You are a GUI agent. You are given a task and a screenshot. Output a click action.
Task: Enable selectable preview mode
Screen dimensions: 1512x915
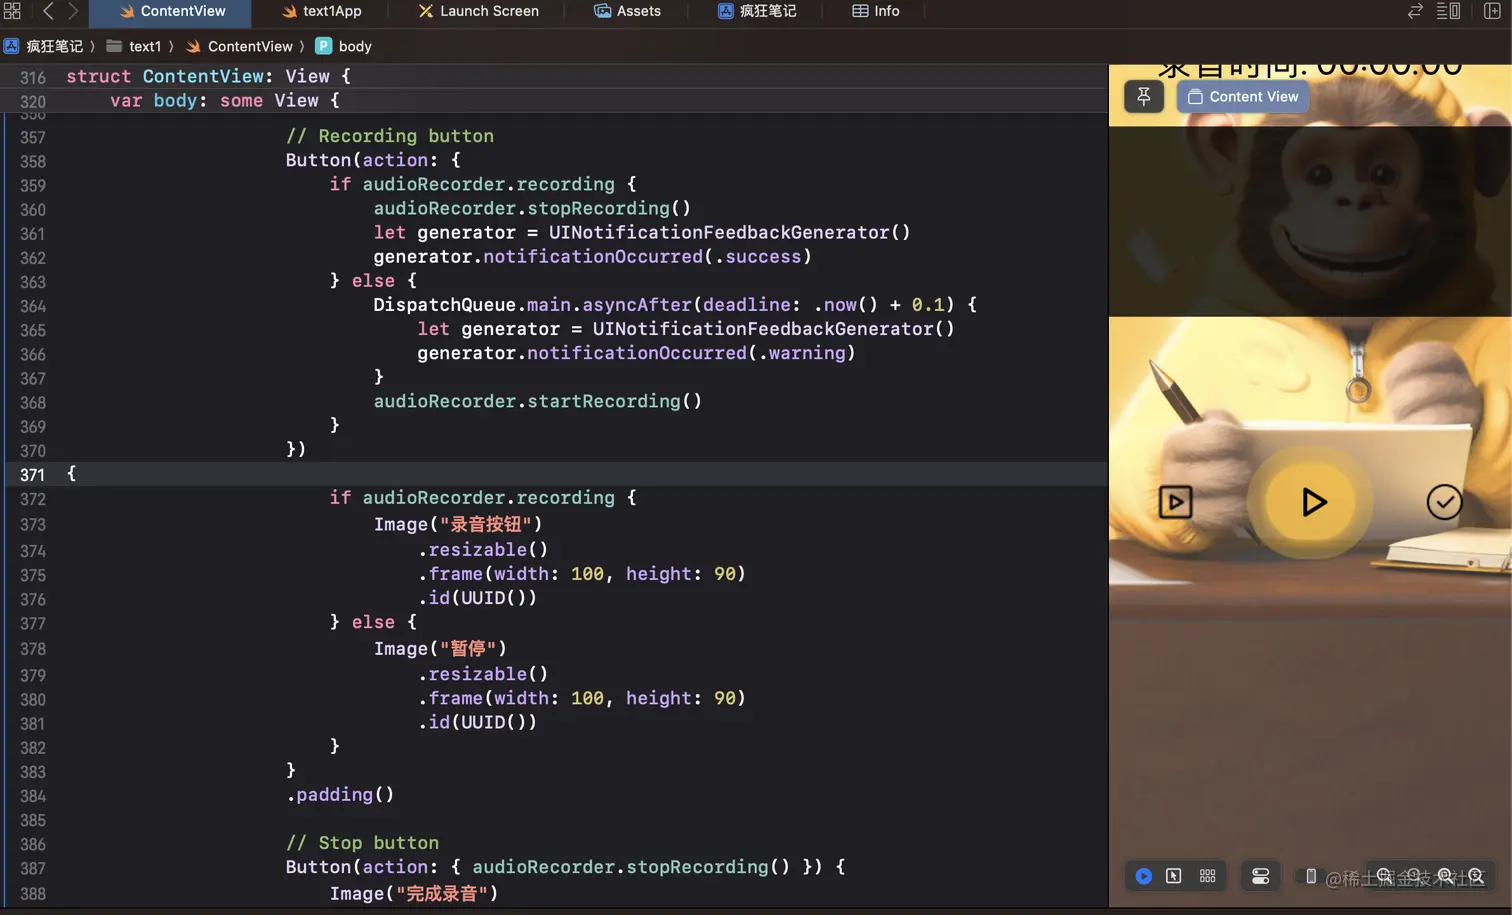pos(1174,876)
